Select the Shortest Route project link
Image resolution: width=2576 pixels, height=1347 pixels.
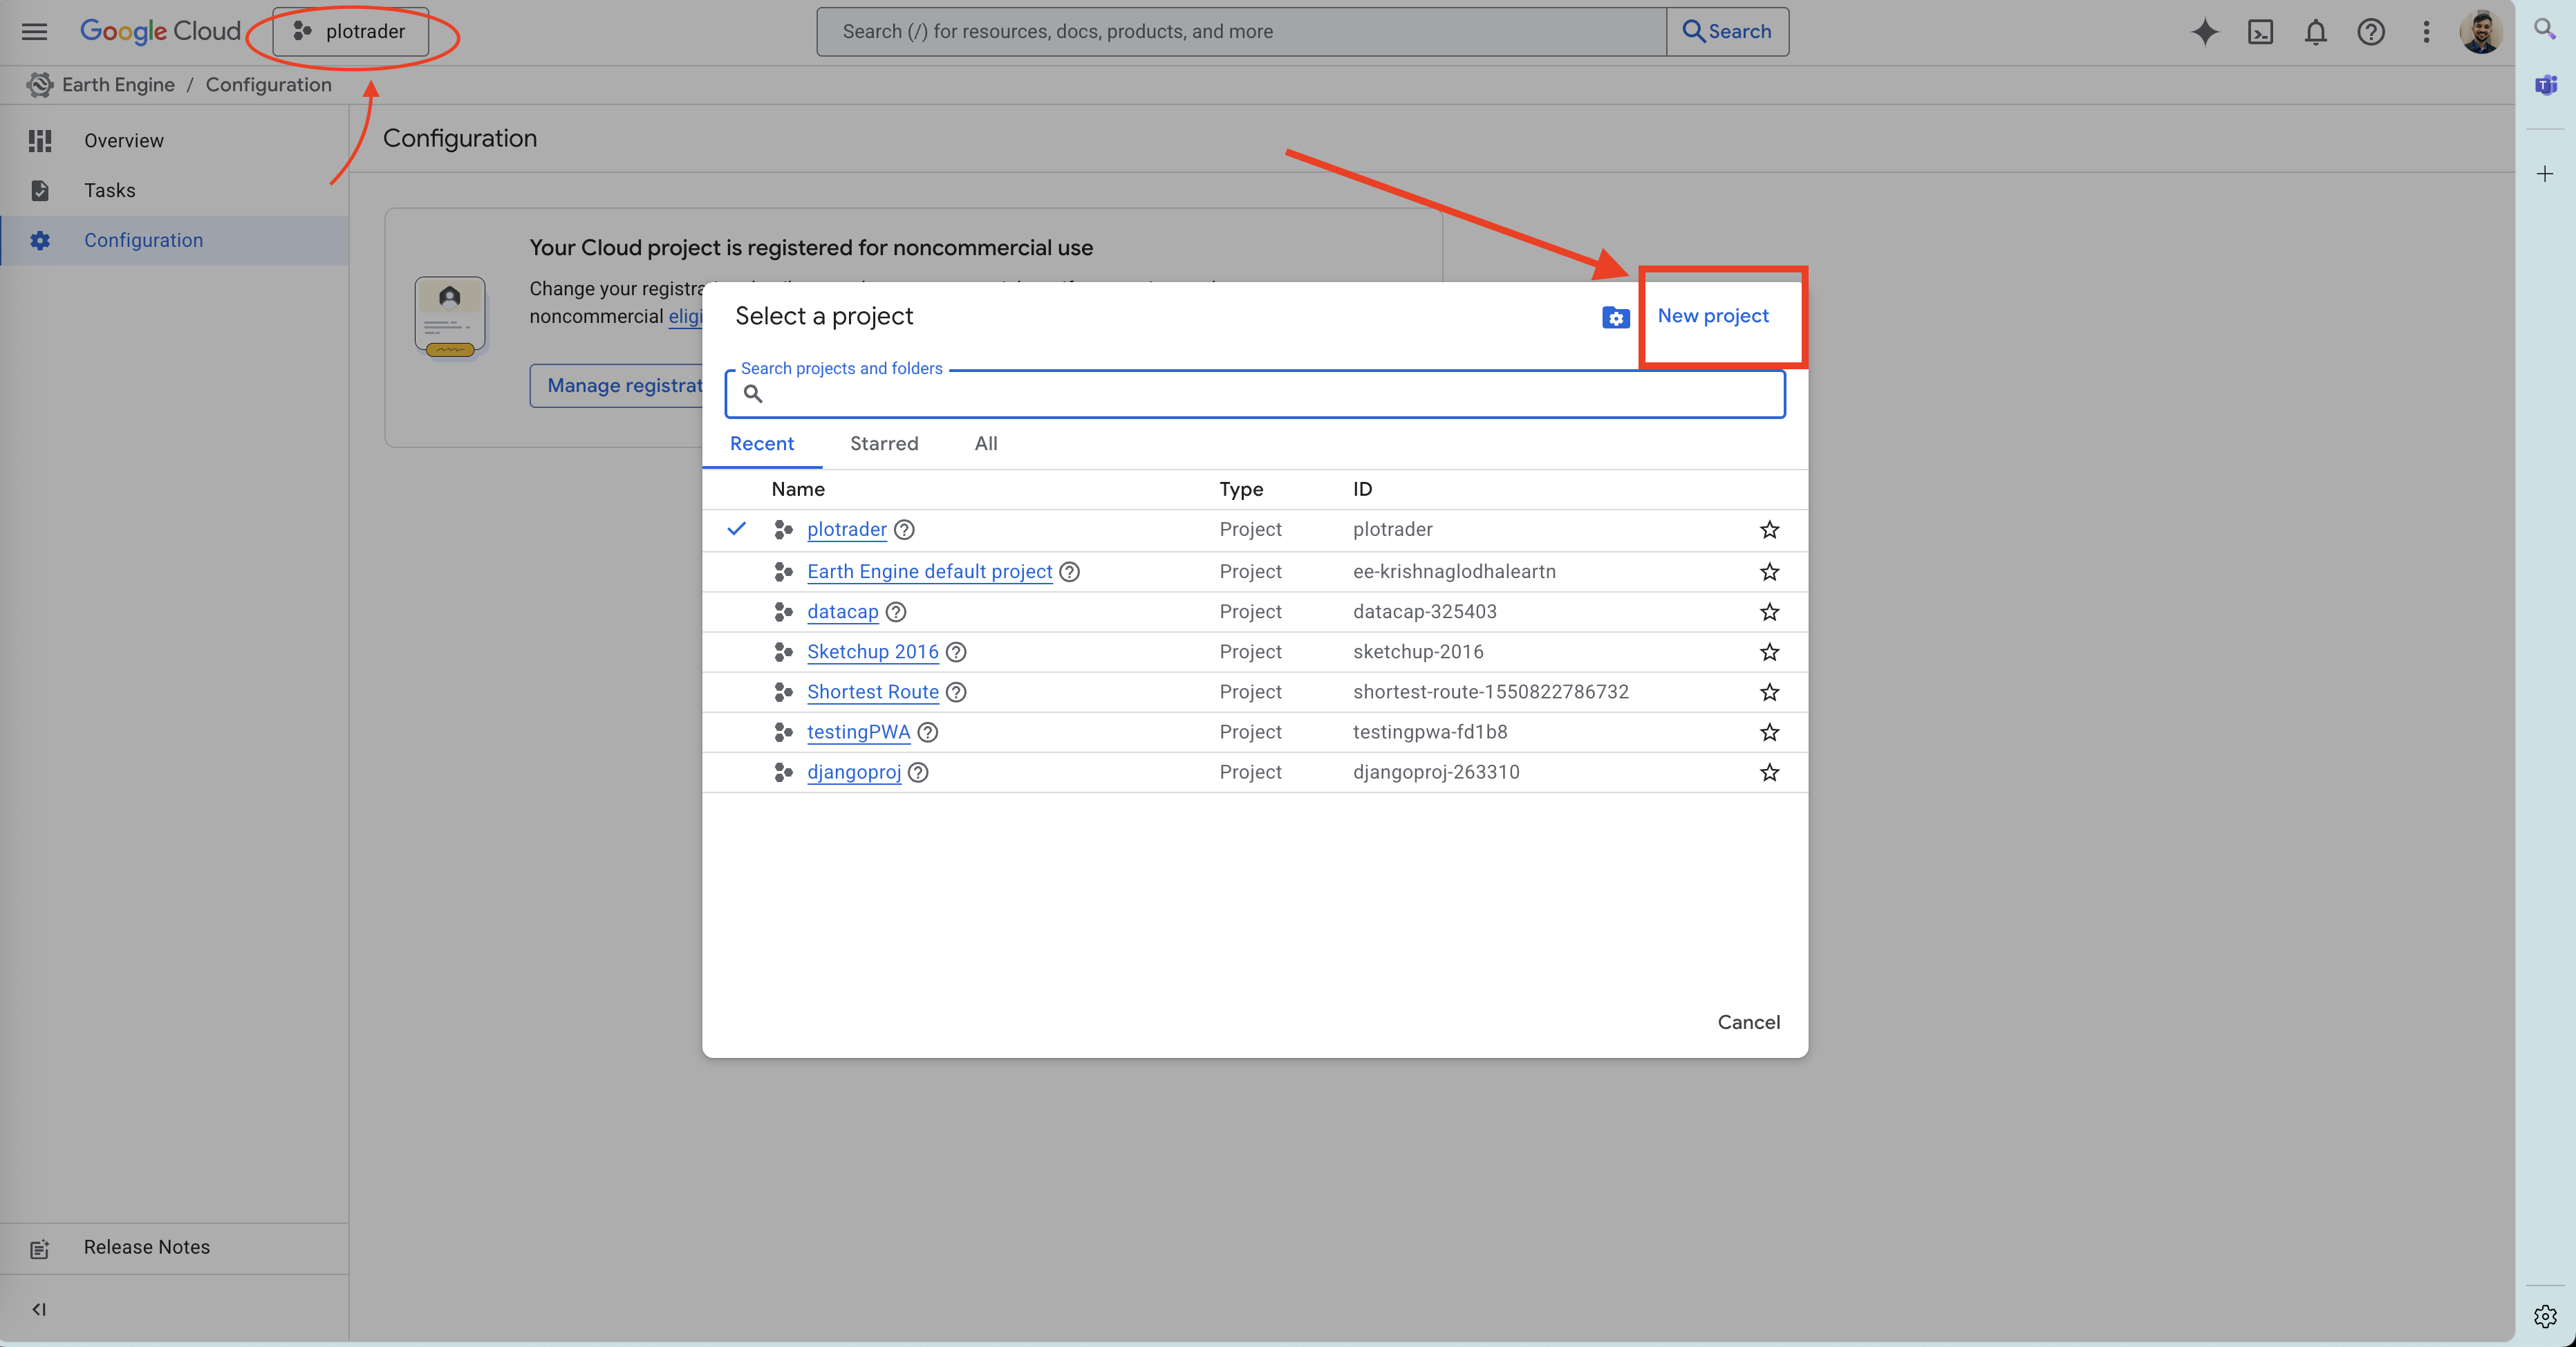[x=872, y=692]
